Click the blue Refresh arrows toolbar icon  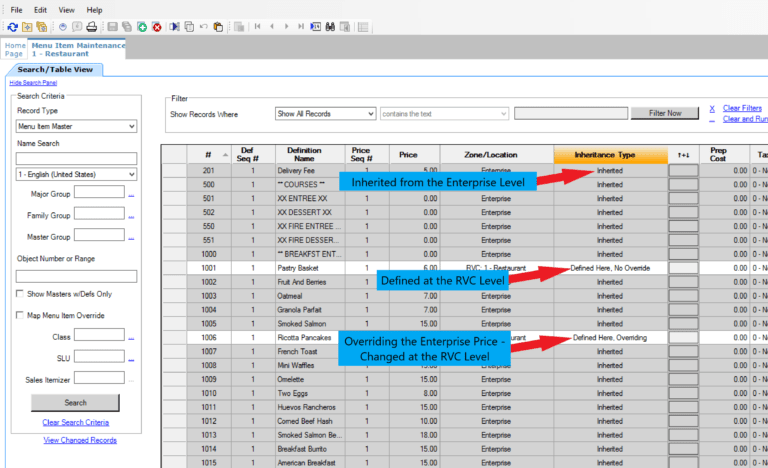pyautogui.click(x=13, y=27)
